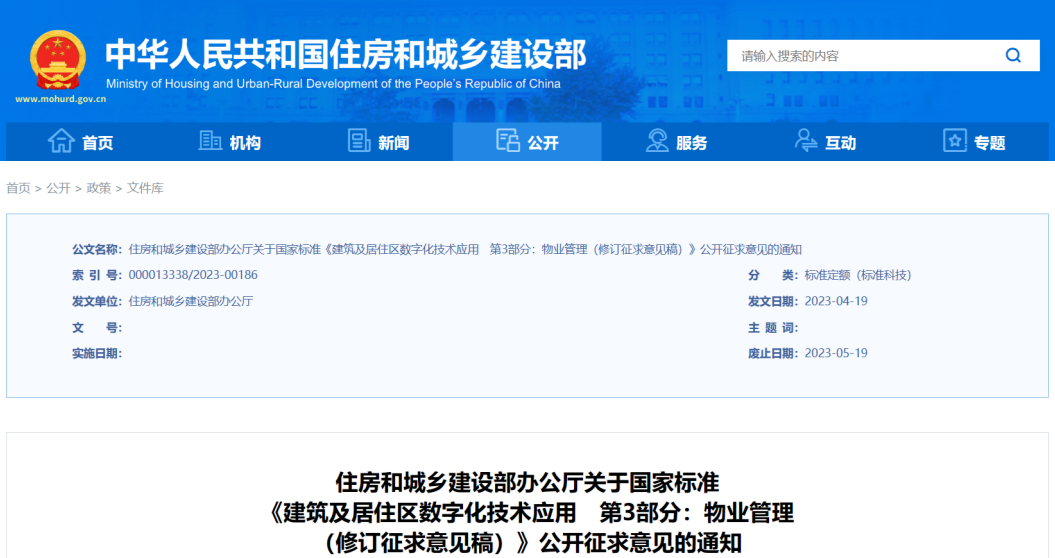1055x558 pixels.
Task: Click the document icon for 公开
Action: click(508, 141)
